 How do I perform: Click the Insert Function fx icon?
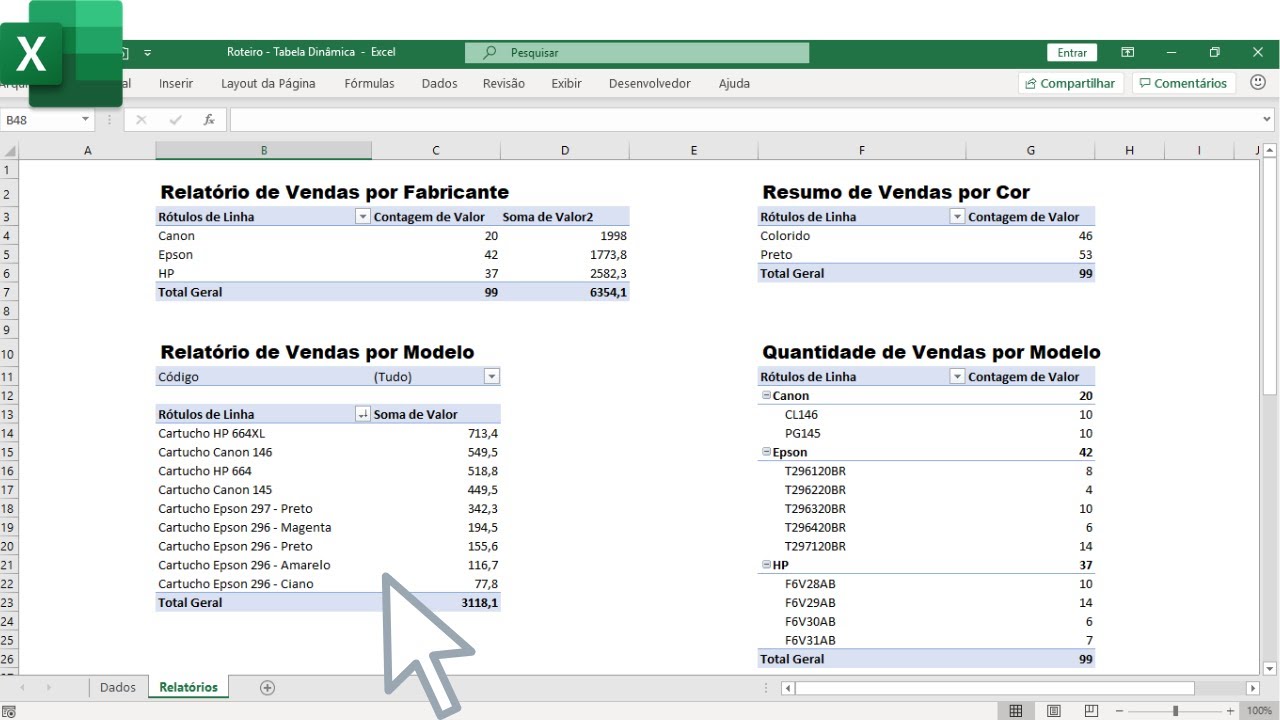[x=209, y=120]
